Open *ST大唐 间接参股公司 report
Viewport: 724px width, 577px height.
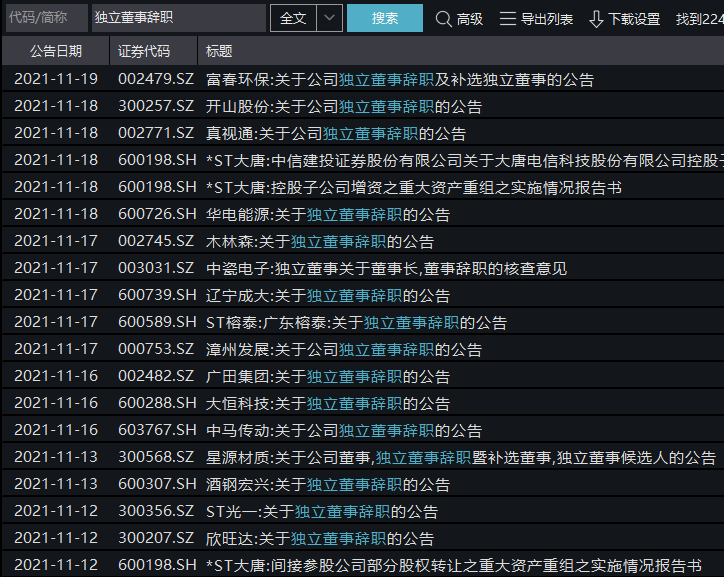point(454,565)
